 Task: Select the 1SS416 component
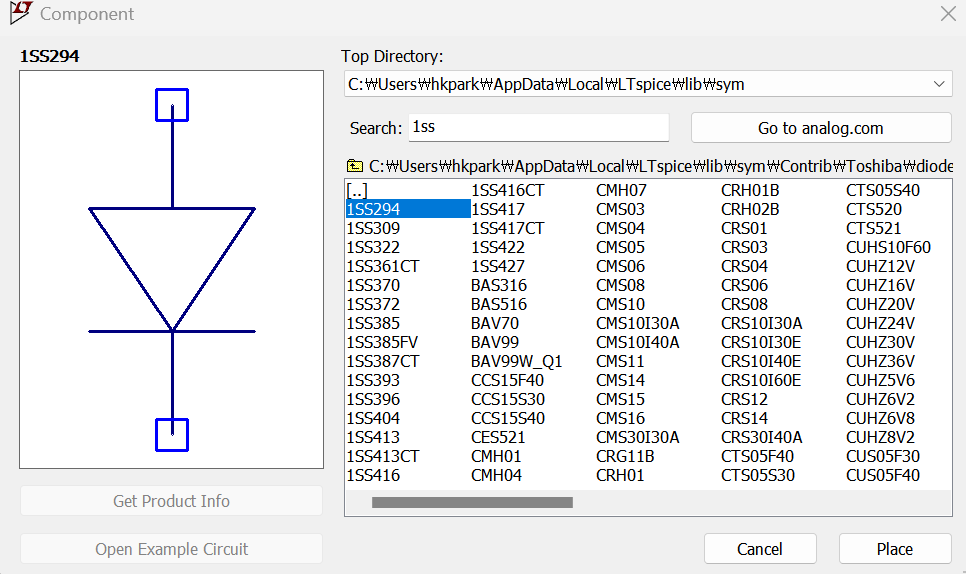pos(373,475)
